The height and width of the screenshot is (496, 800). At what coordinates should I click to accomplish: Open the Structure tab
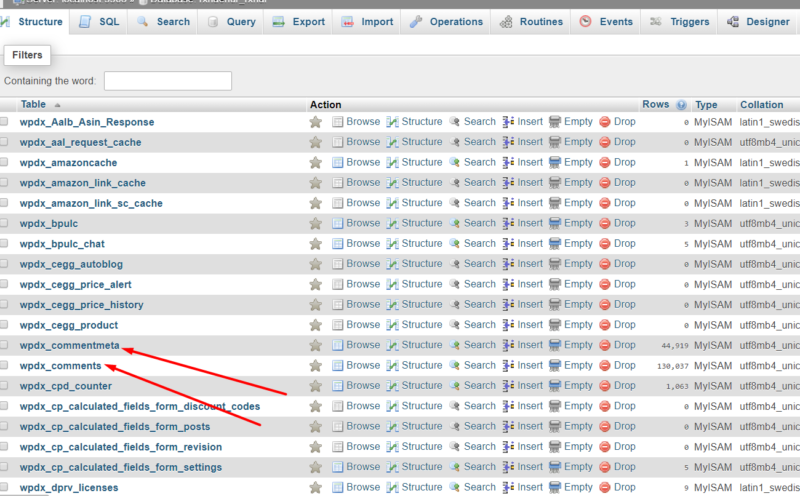[x=34, y=22]
